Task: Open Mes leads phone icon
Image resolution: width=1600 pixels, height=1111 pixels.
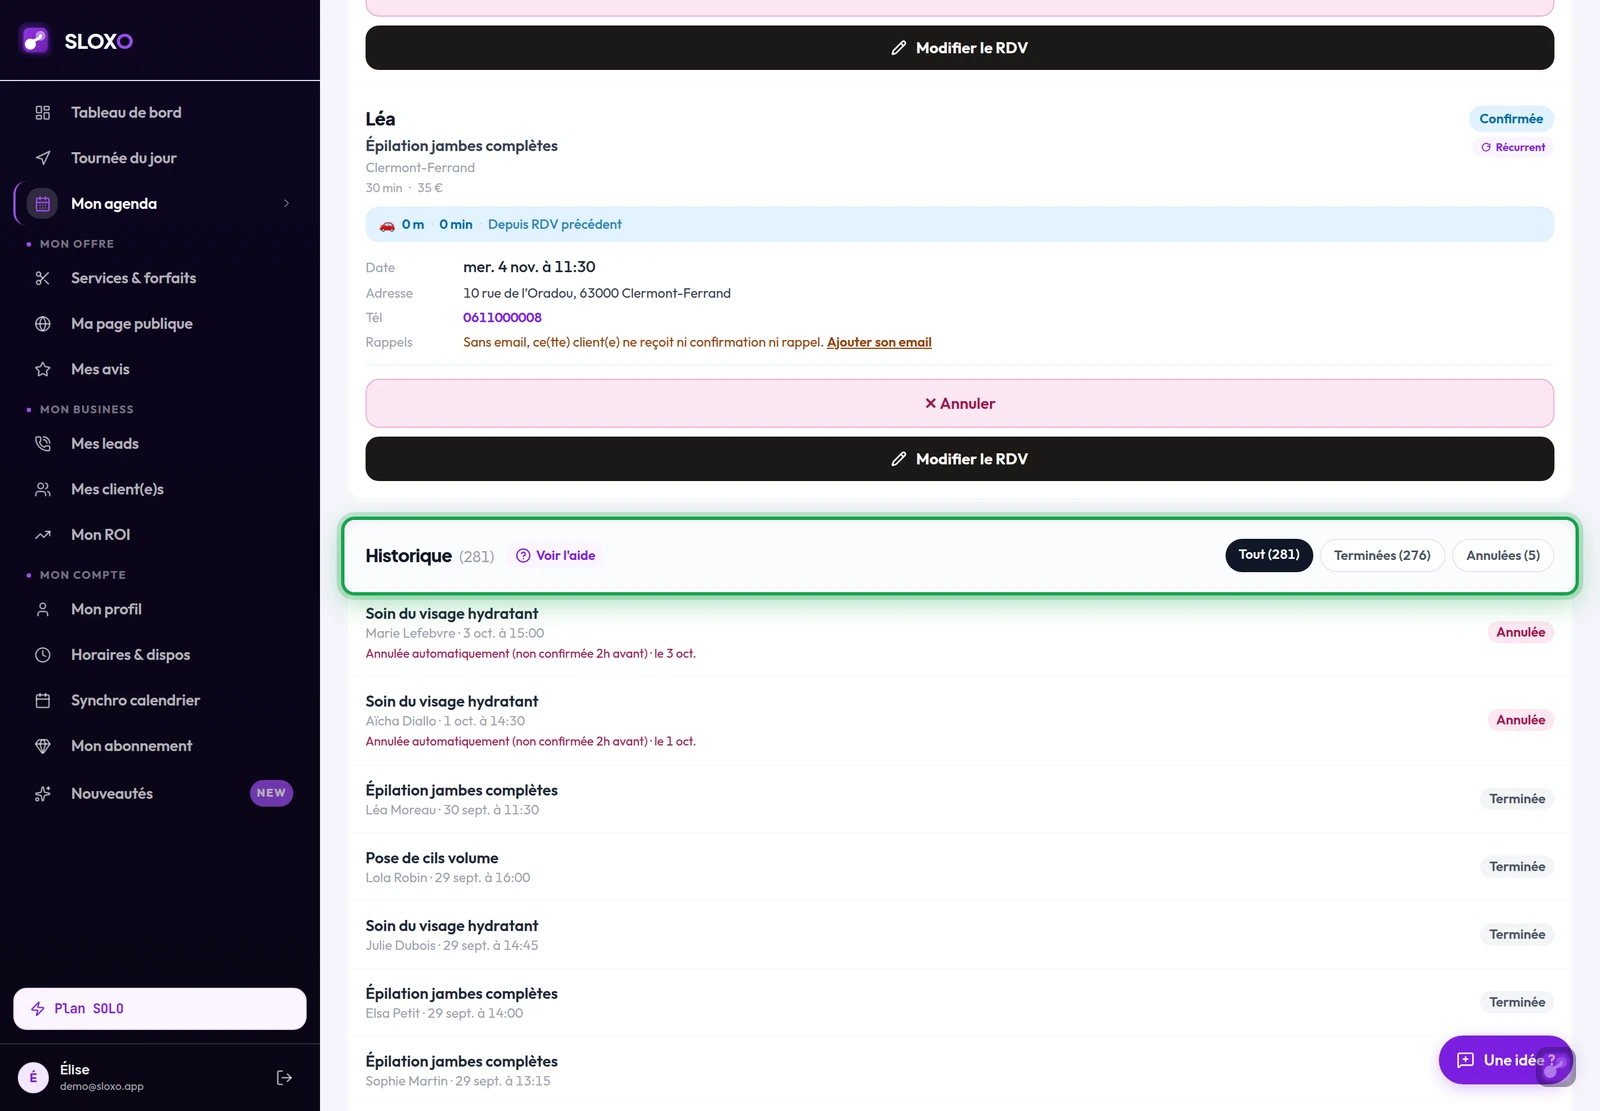Action: pyautogui.click(x=43, y=444)
